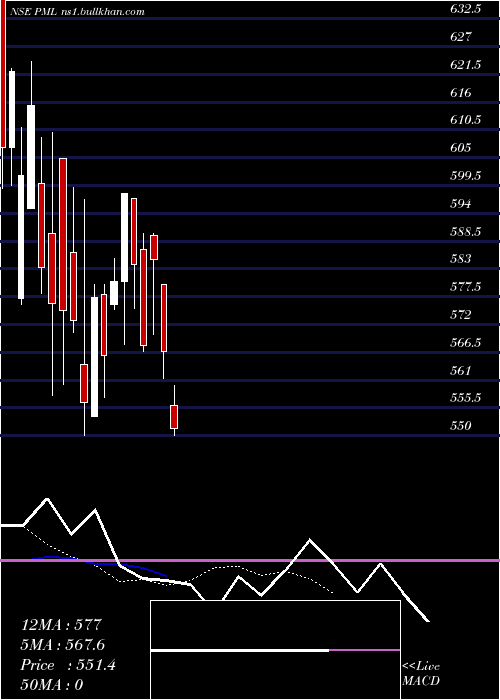This screenshot has width=500, height=700.
Task: Click the 'NSE PML ns1.bullkhan.com' chart title
Action: [78, 12]
